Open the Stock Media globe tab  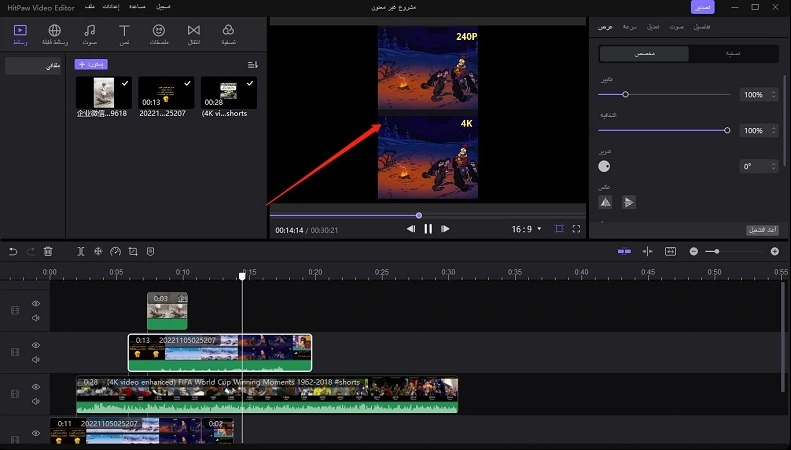[54, 34]
